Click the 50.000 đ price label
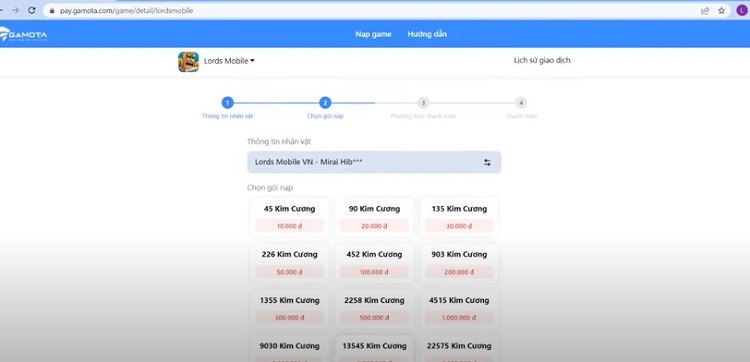This screenshot has height=362, width=750. [289, 272]
